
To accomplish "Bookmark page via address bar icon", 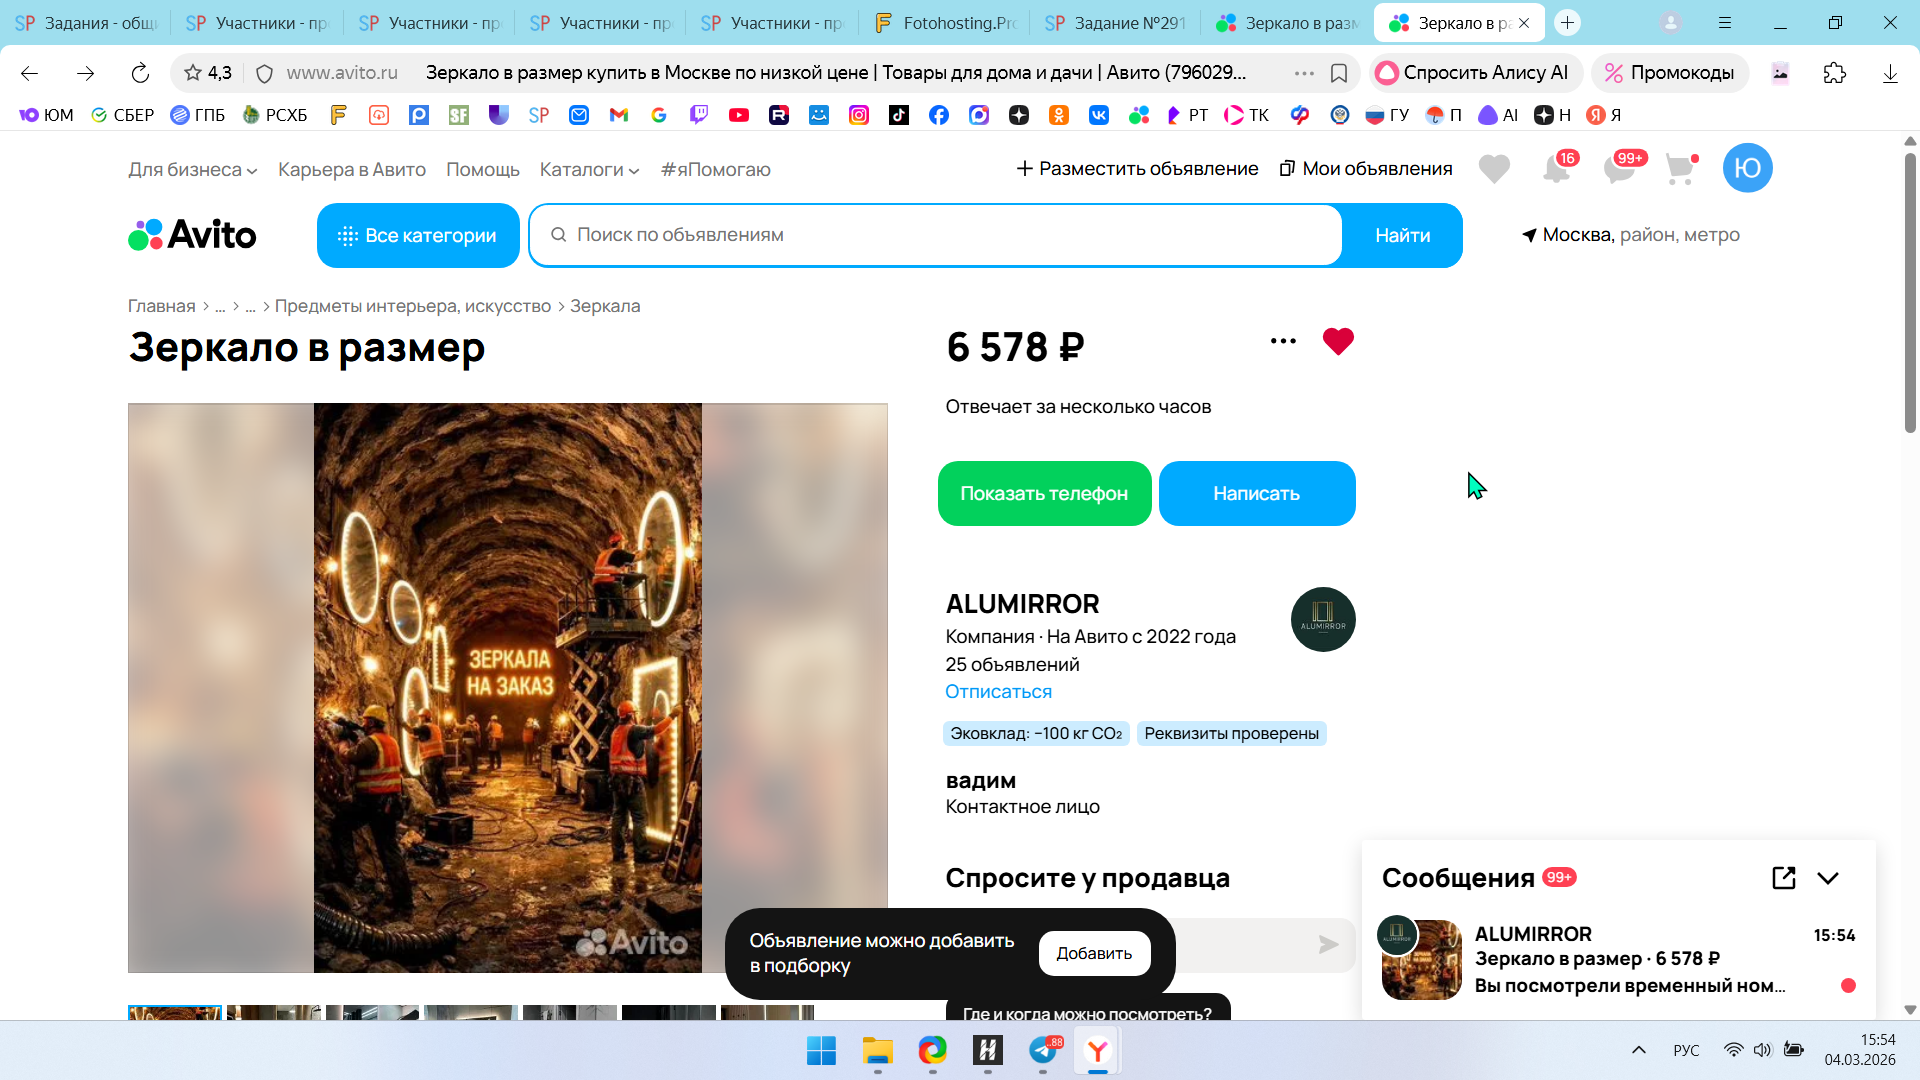I will (1339, 73).
